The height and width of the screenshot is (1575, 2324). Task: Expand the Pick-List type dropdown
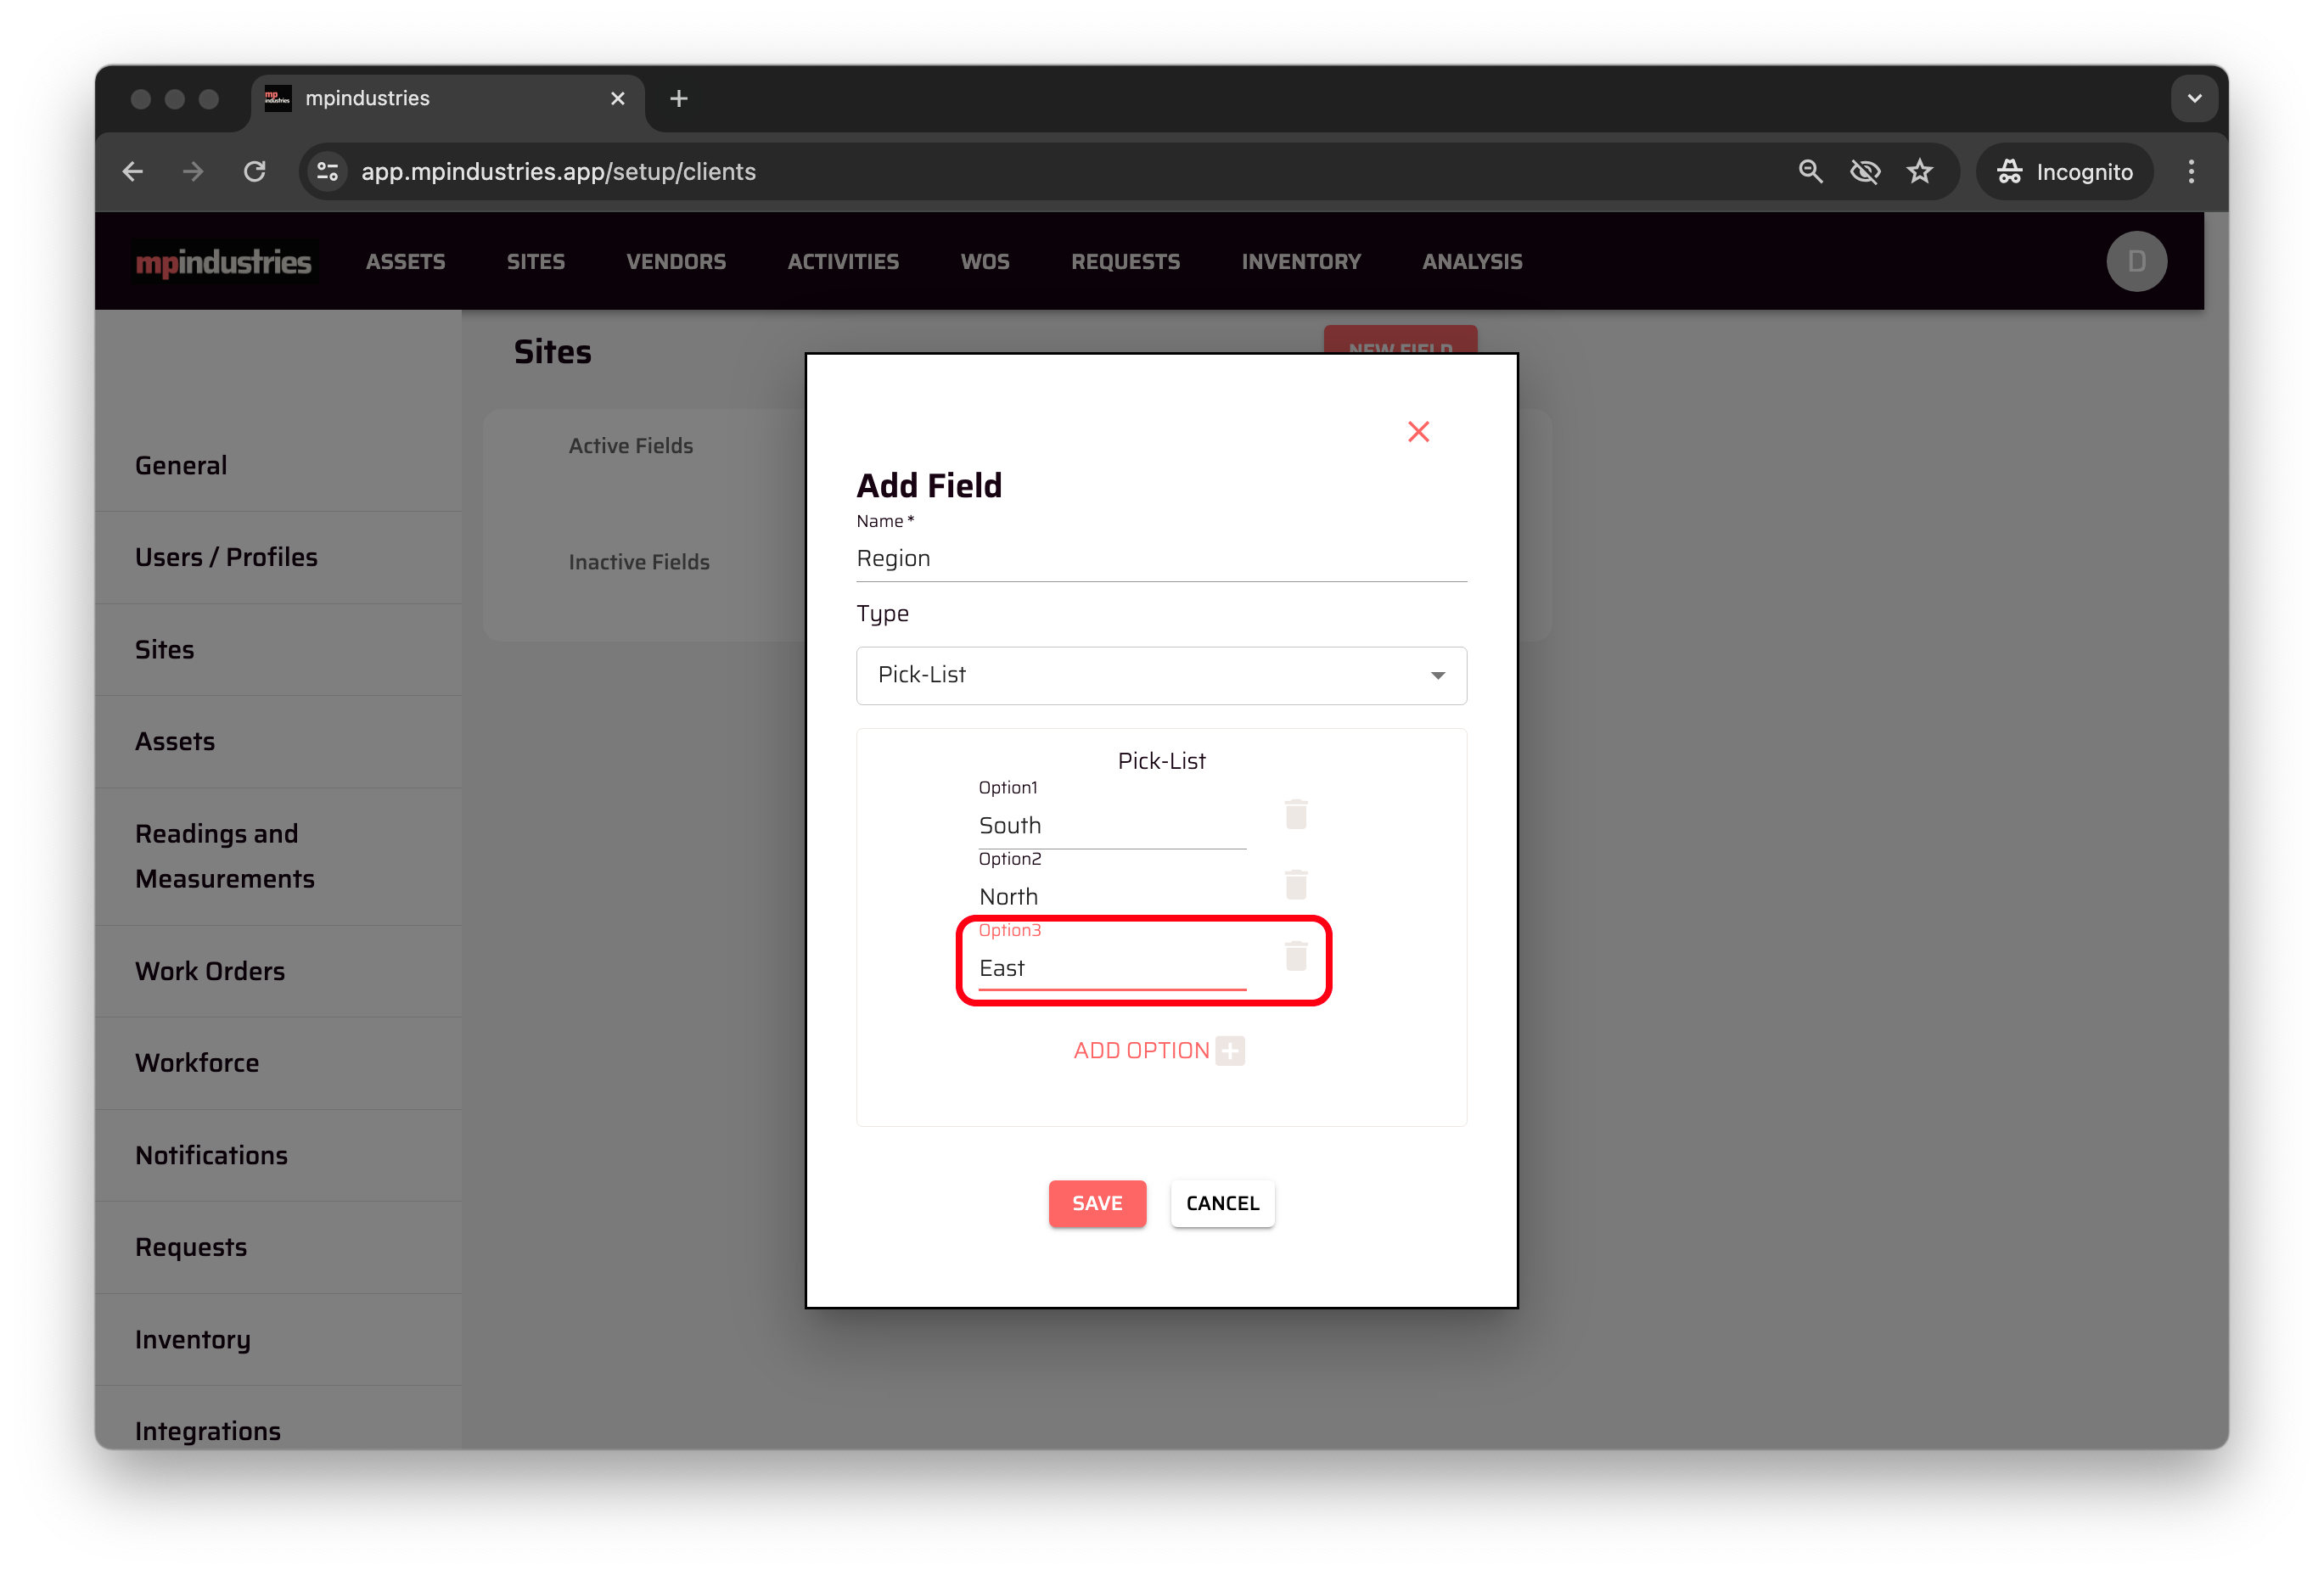1160,676
